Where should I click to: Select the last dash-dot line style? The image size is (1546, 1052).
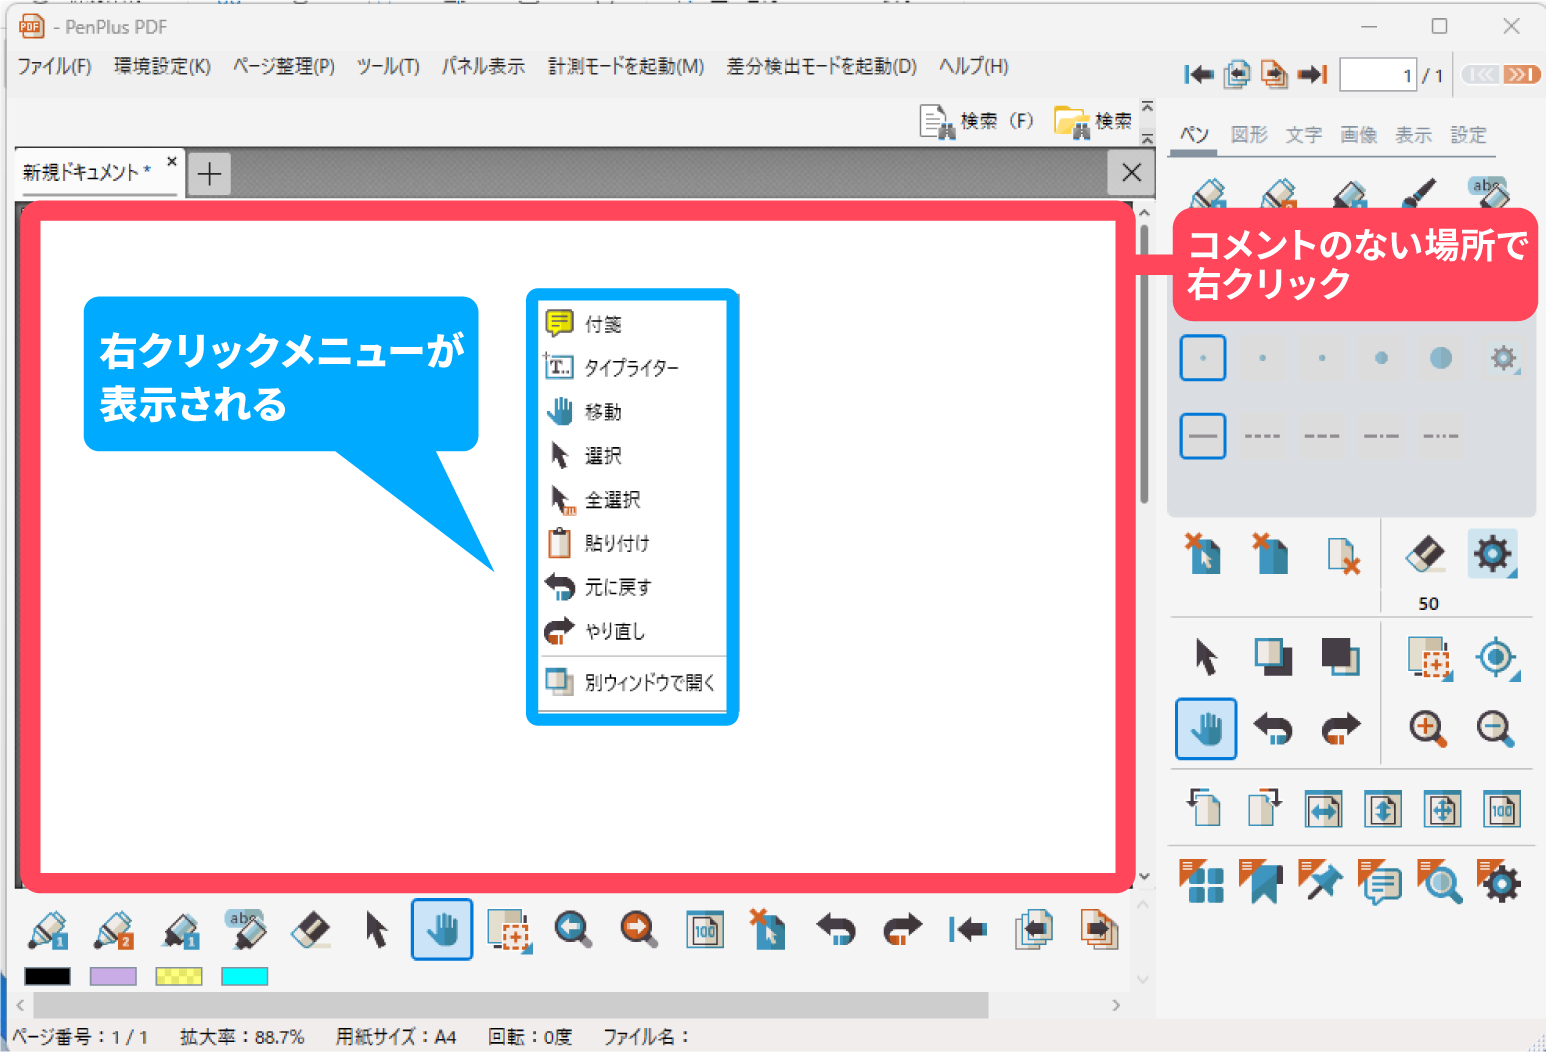1441,436
